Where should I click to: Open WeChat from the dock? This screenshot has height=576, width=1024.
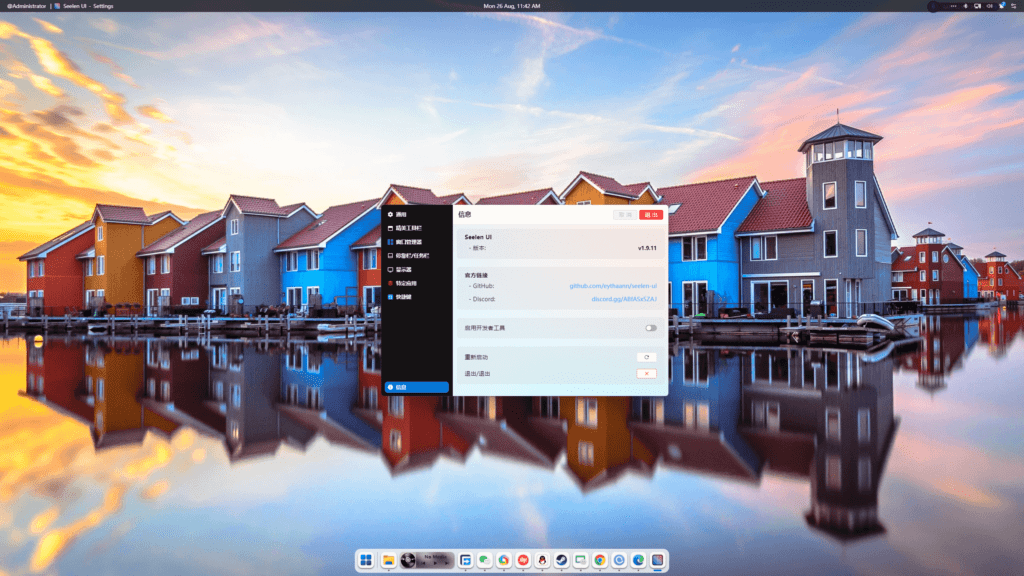tap(485, 560)
